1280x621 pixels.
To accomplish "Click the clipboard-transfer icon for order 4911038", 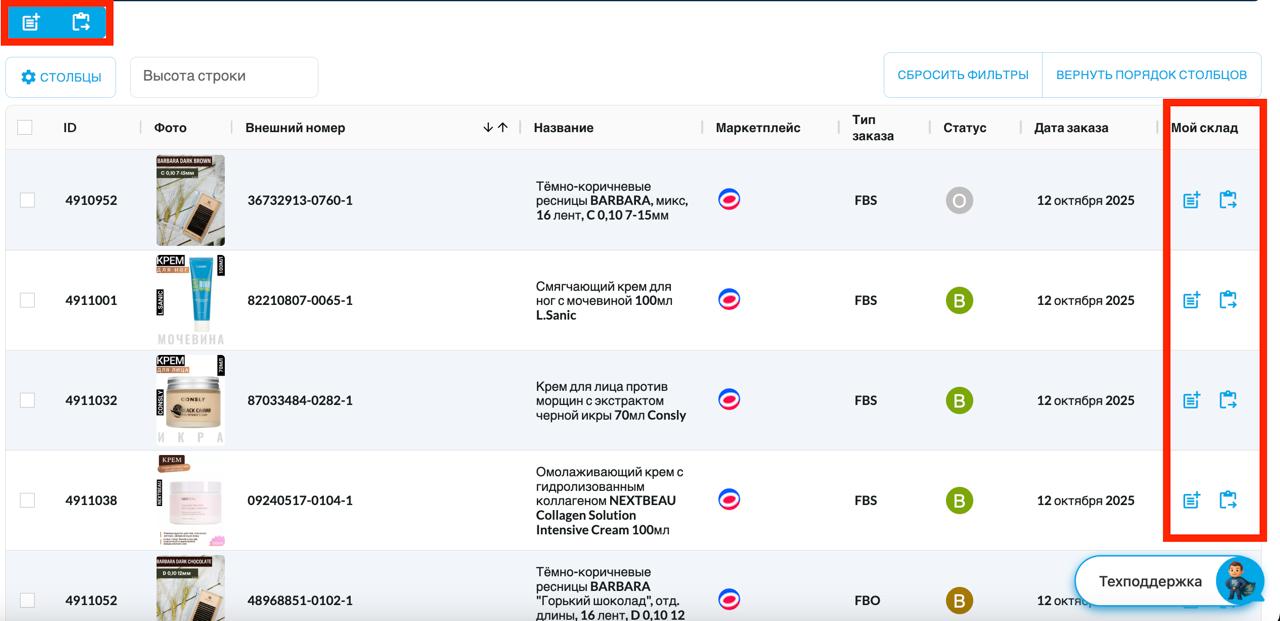I will (1228, 500).
